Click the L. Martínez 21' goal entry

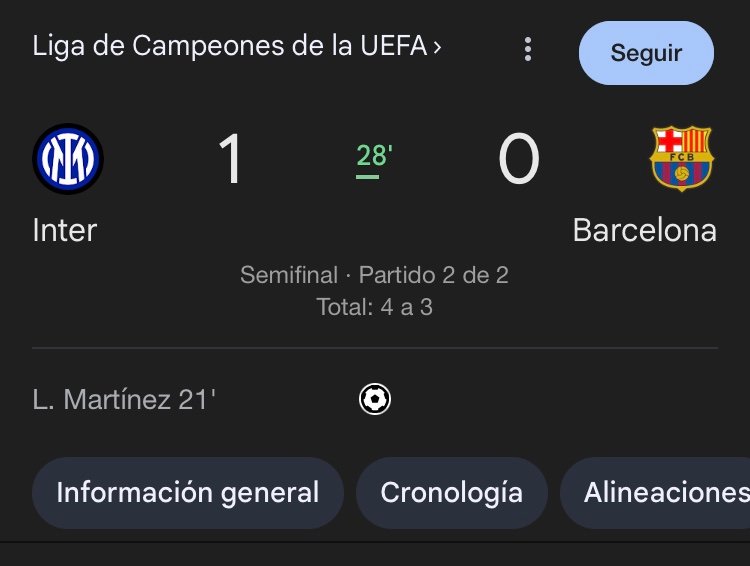point(124,400)
